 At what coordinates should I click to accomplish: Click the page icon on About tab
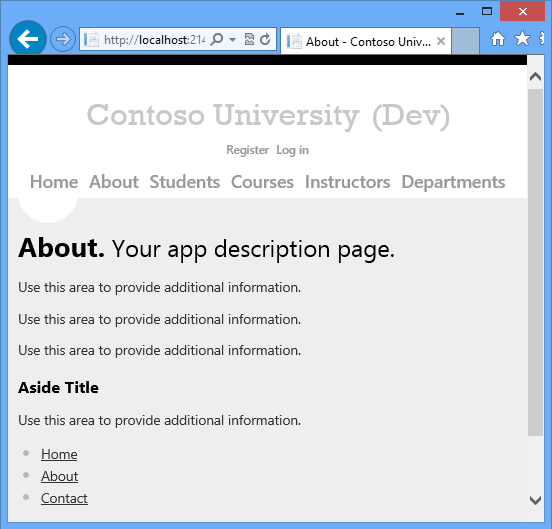(x=294, y=42)
